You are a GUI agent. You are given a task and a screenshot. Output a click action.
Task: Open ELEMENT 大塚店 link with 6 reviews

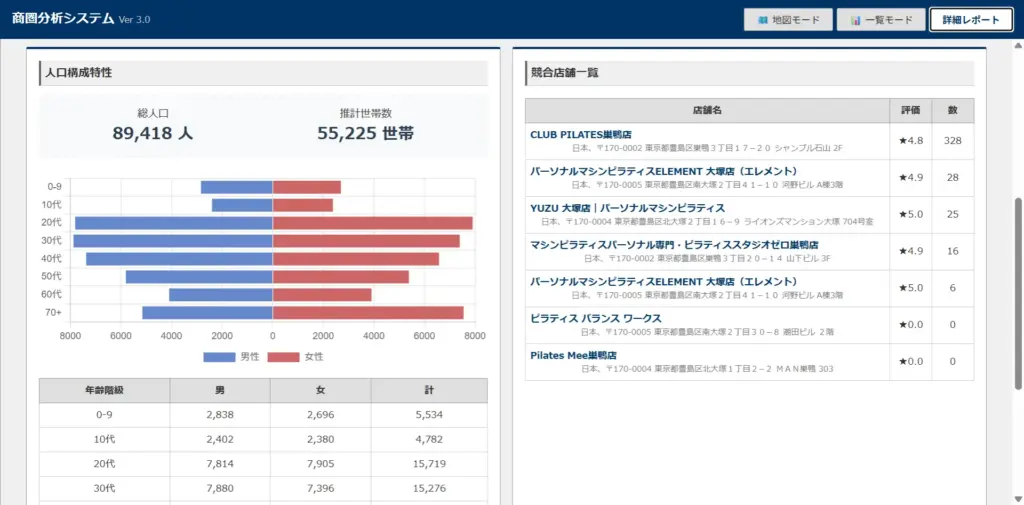click(x=664, y=282)
